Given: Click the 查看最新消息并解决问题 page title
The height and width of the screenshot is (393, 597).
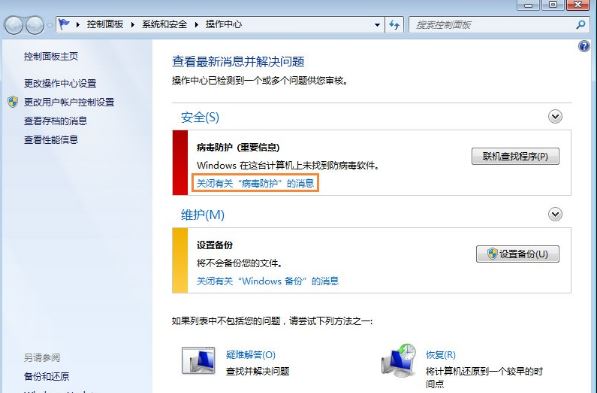Looking at the screenshot, I should pyautogui.click(x=238, y=62).
